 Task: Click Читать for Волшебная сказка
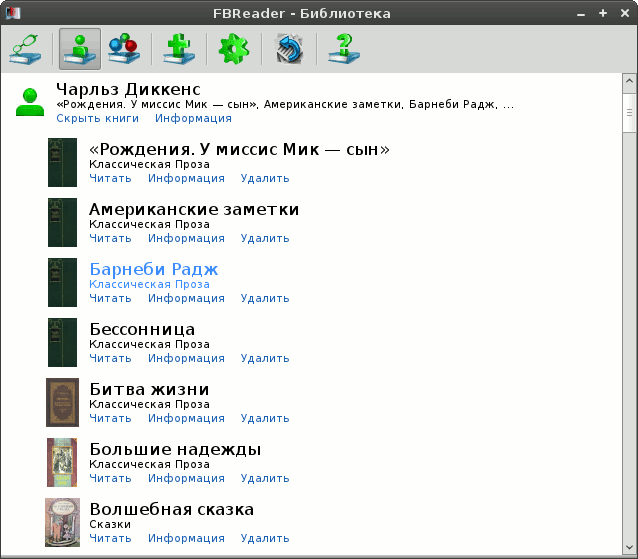tap(110, 538)
